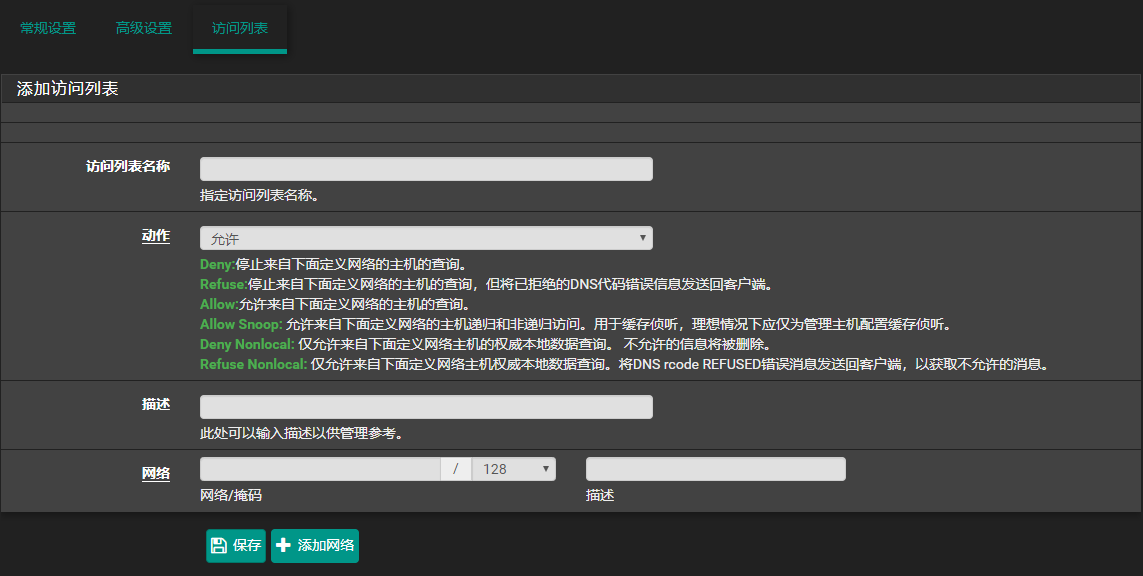The image size is (1143, 576).
Task: Click the 添加网络 button
Action: 315,546
